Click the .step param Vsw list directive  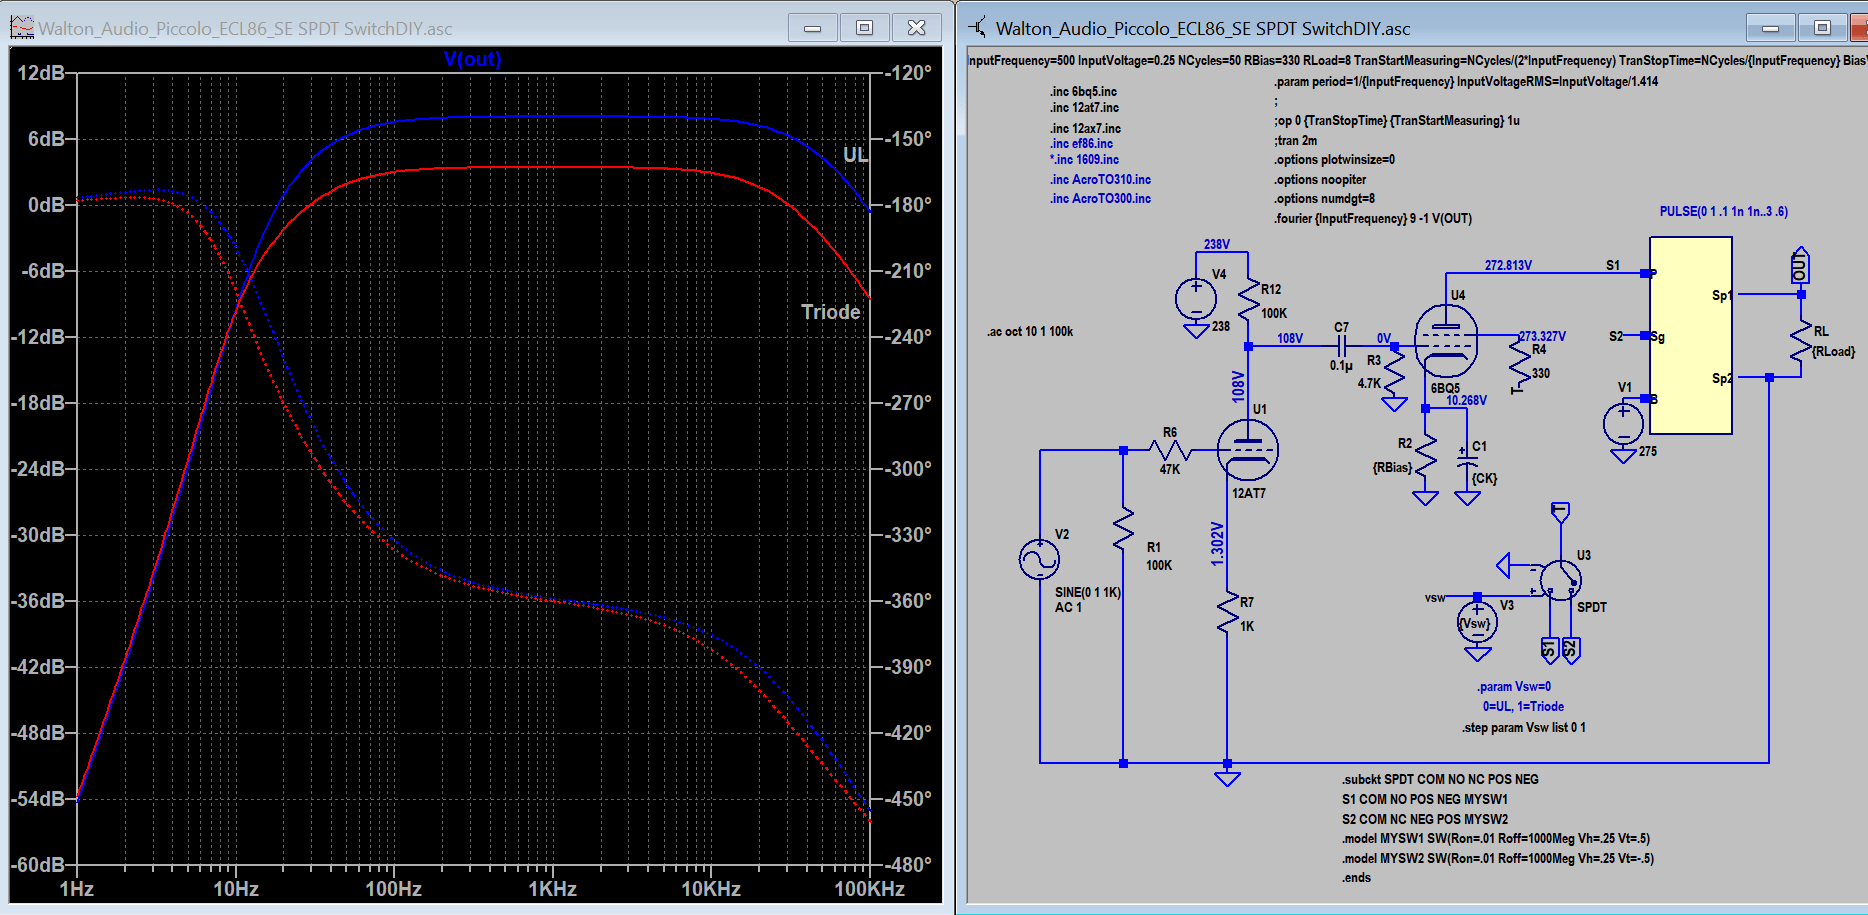tap(1524, 728)
